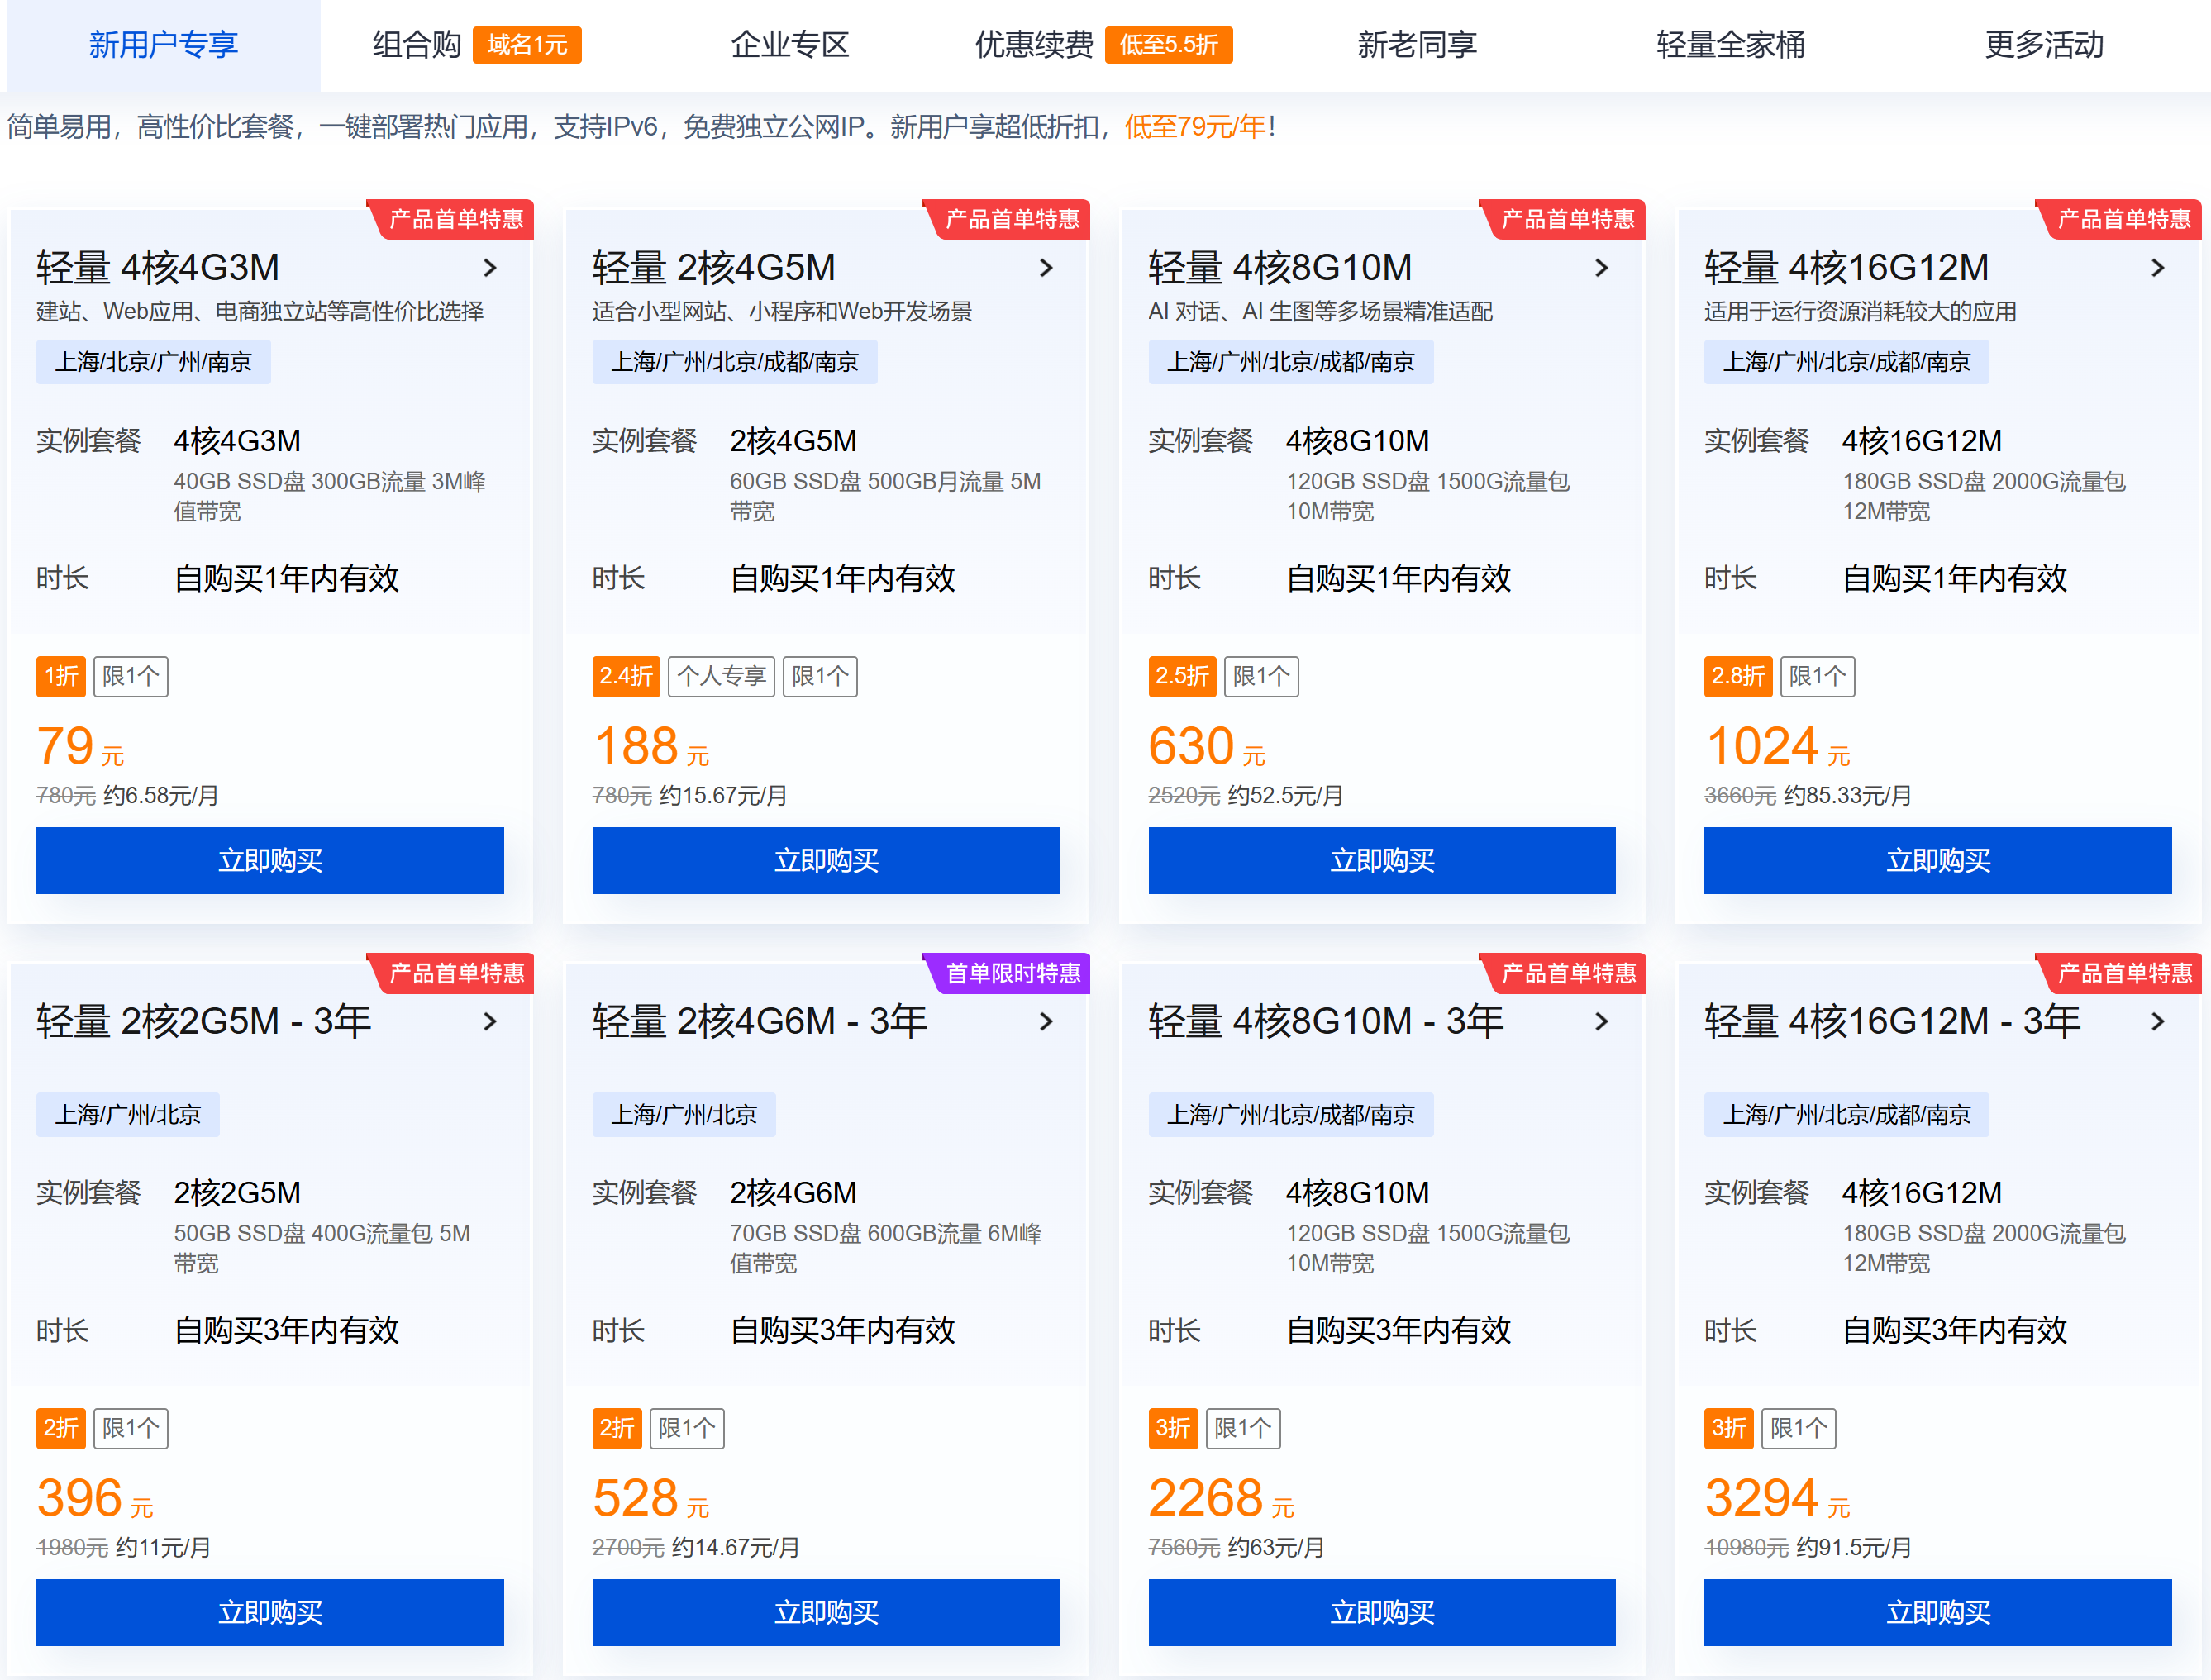Expand chevron on 轻量 2核2G5M - 3年 card
2211x1680 pixels.
490,1022
